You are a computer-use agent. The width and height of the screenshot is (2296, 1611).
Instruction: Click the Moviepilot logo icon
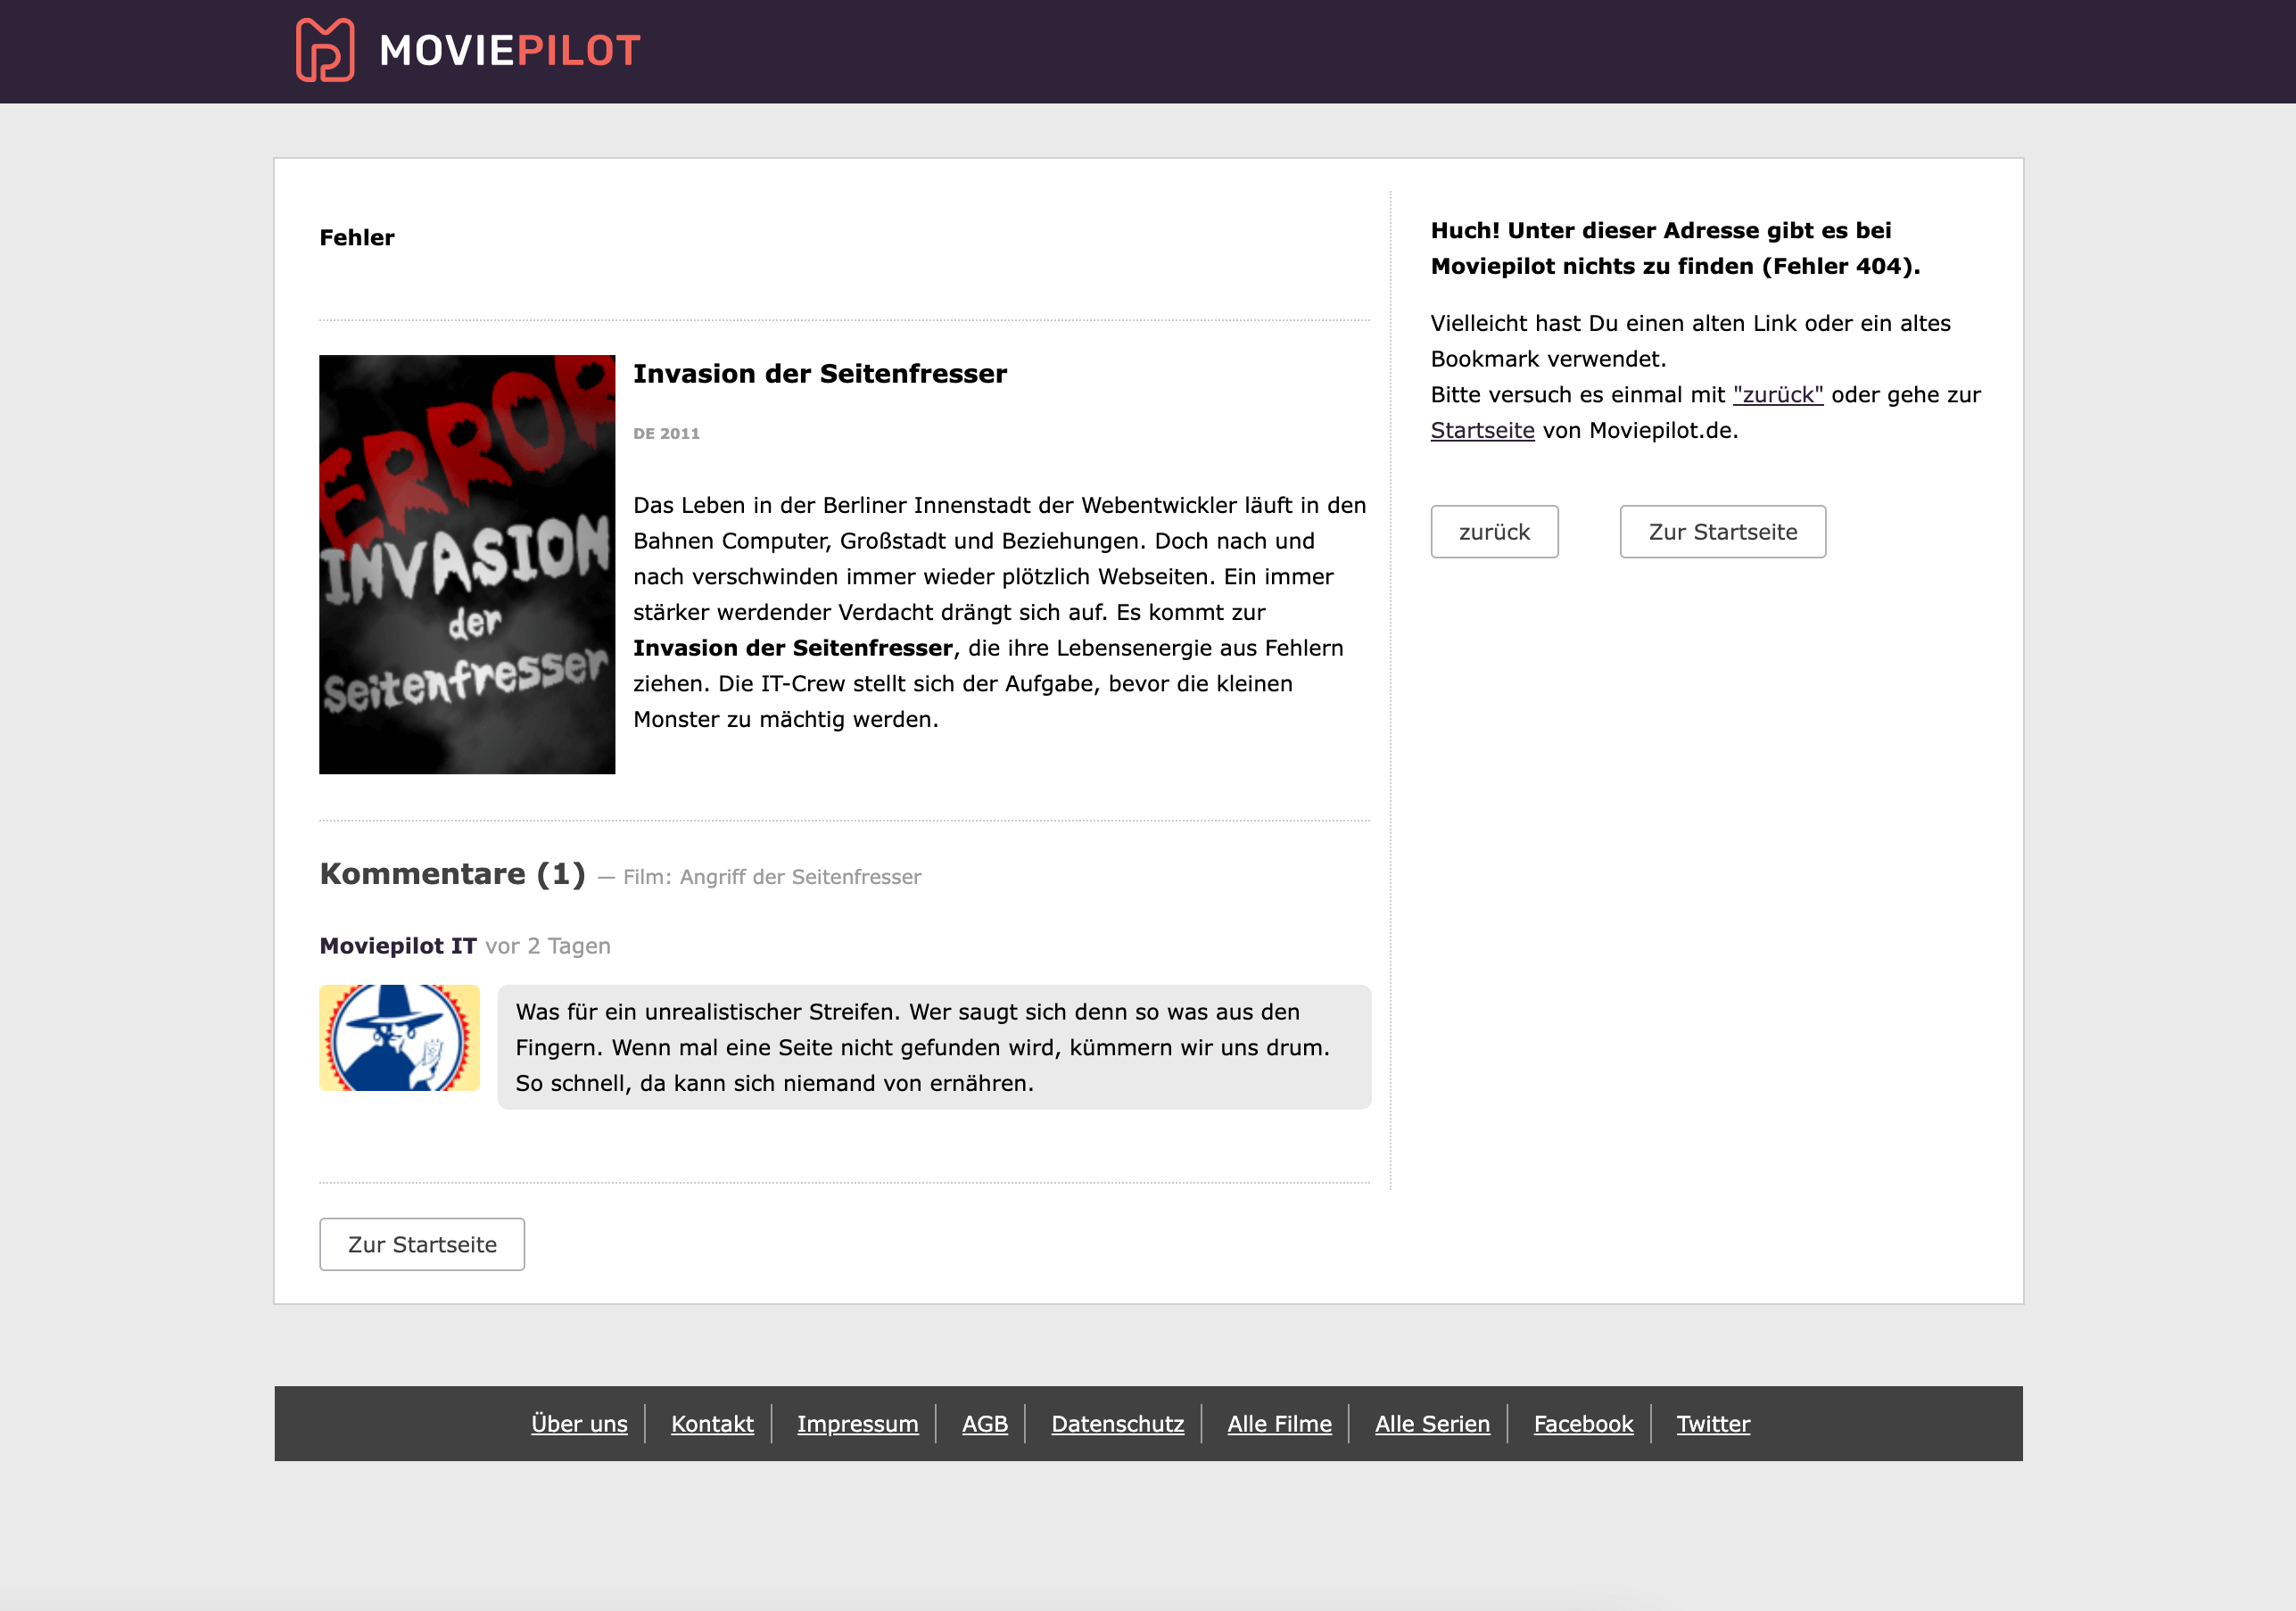(x=325, y=50)
